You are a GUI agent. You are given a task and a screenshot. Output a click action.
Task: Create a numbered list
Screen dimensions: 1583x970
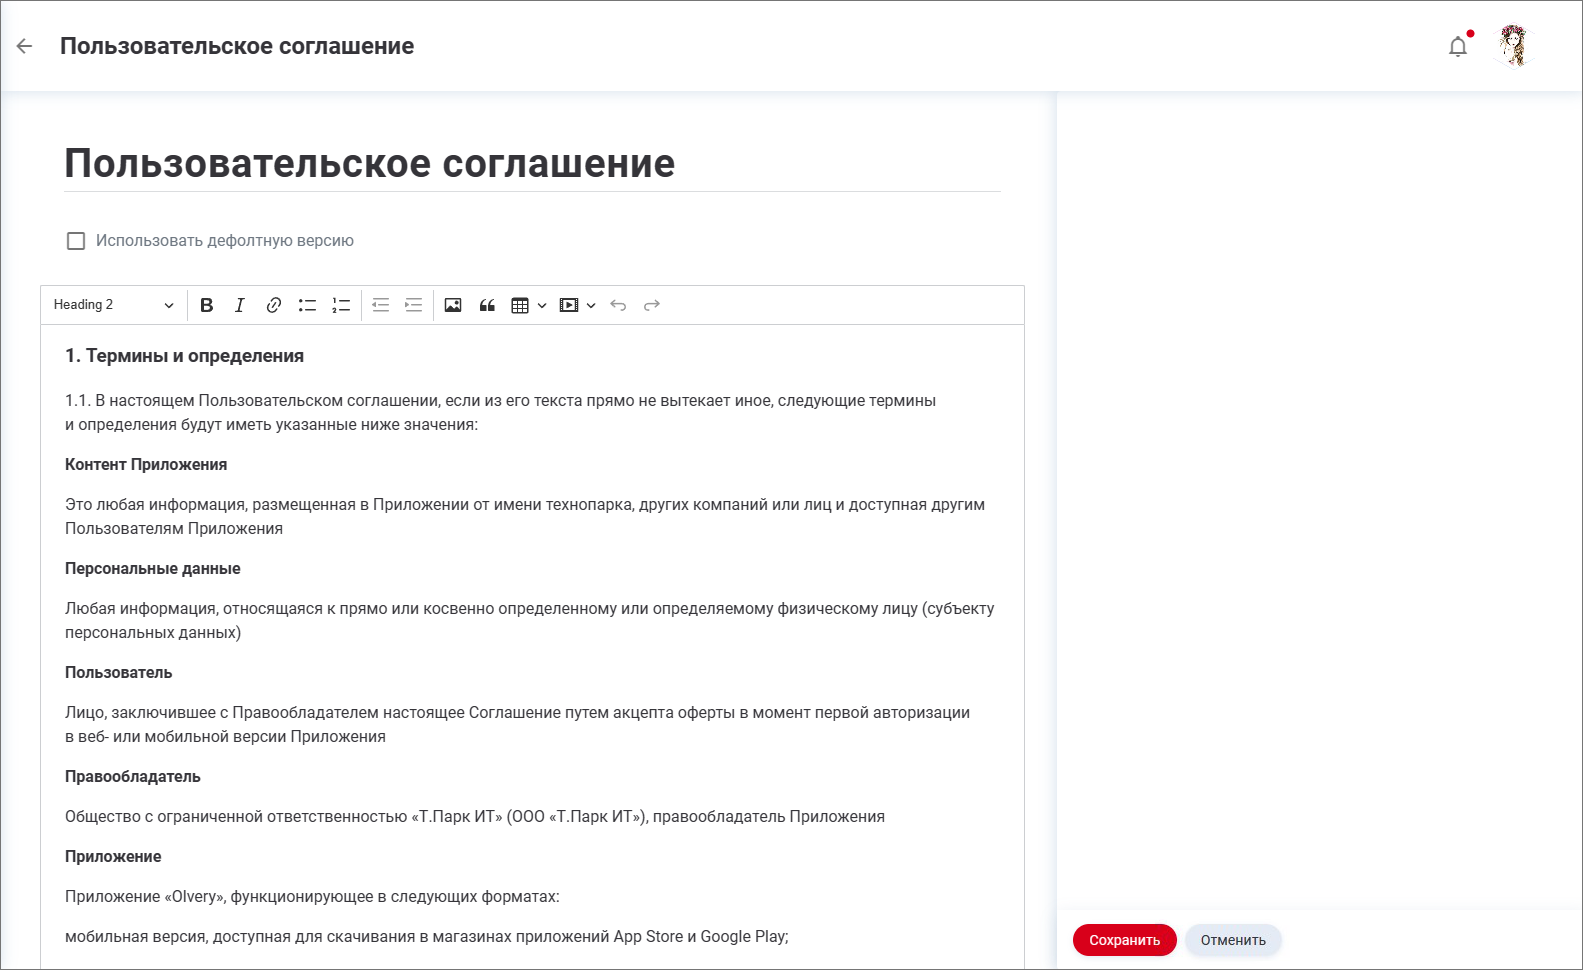click(x=341, y=305)
